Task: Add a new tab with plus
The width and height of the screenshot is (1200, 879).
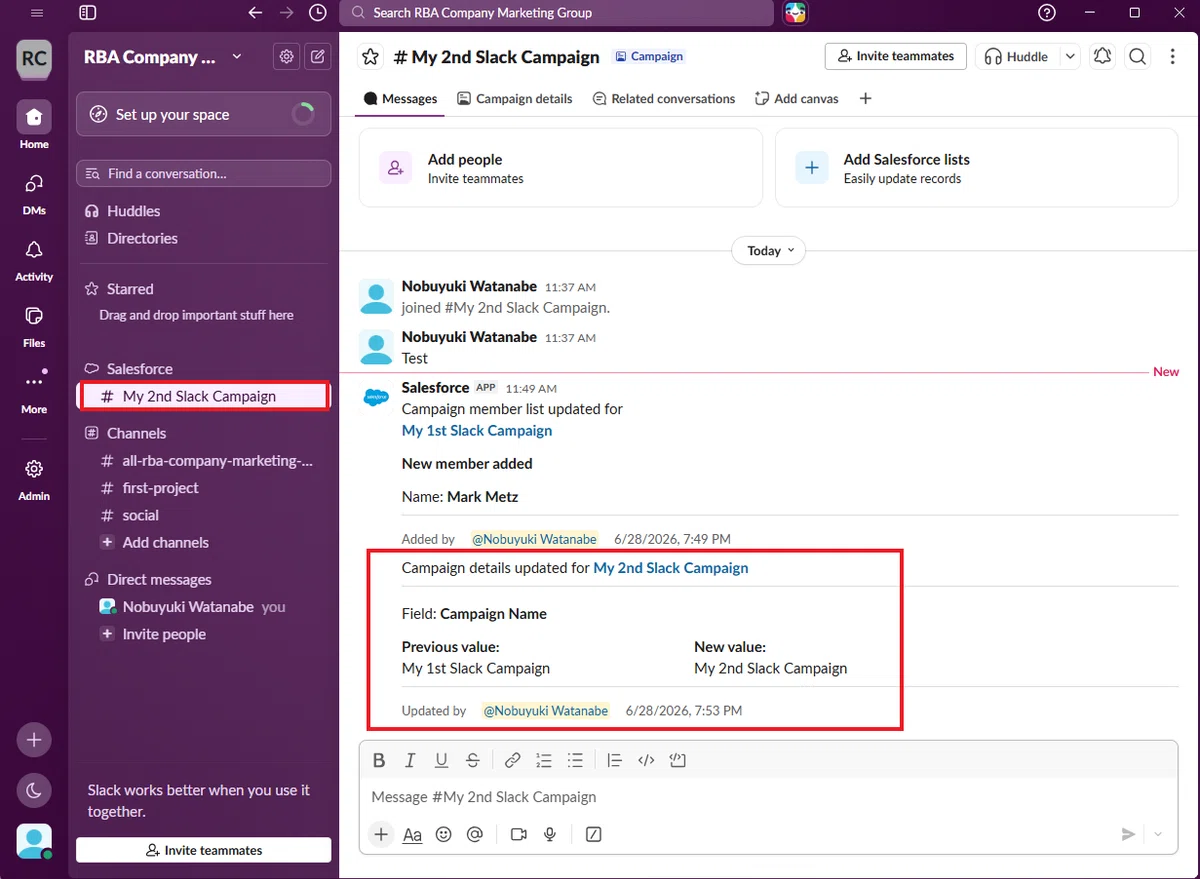Action: [x=866, y=98]
